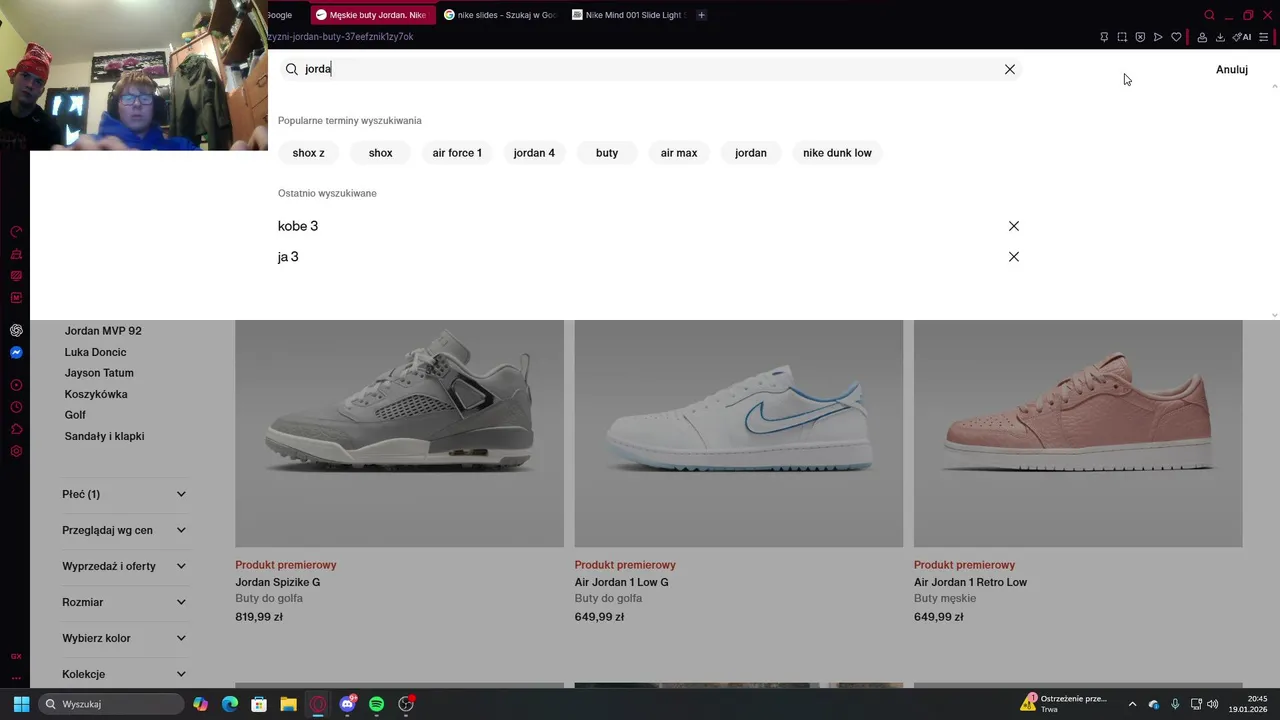Open the Jordan Spizike G shoe image
This screenshot has height=720, width=1280.
(x=399, y=433)
